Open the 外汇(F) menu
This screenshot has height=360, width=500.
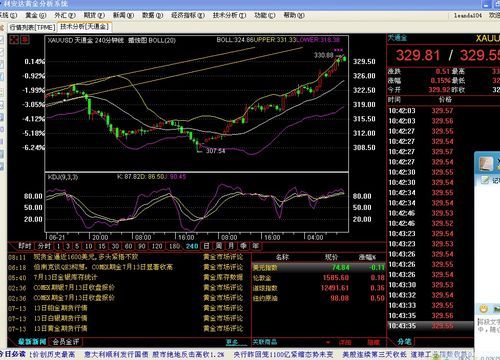(x=65, y=15)
